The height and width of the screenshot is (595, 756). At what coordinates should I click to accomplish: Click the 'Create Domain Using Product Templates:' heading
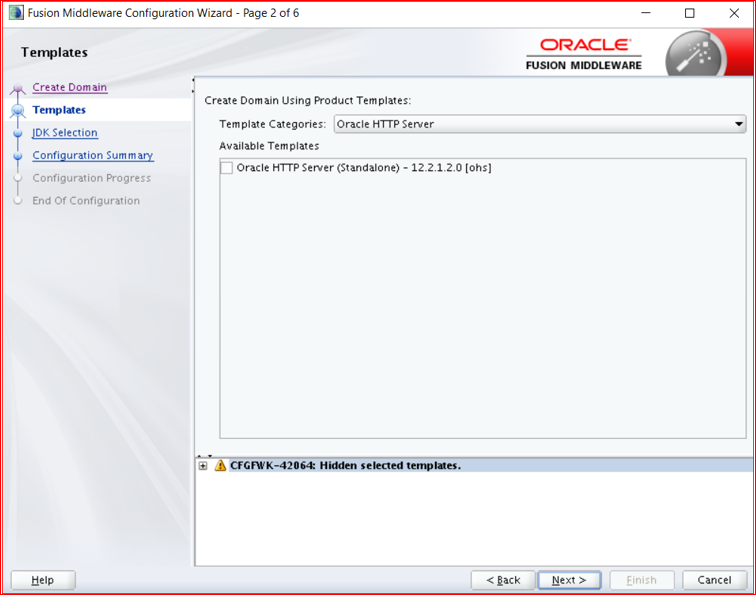pyautogui.click(x=308, y=100)
